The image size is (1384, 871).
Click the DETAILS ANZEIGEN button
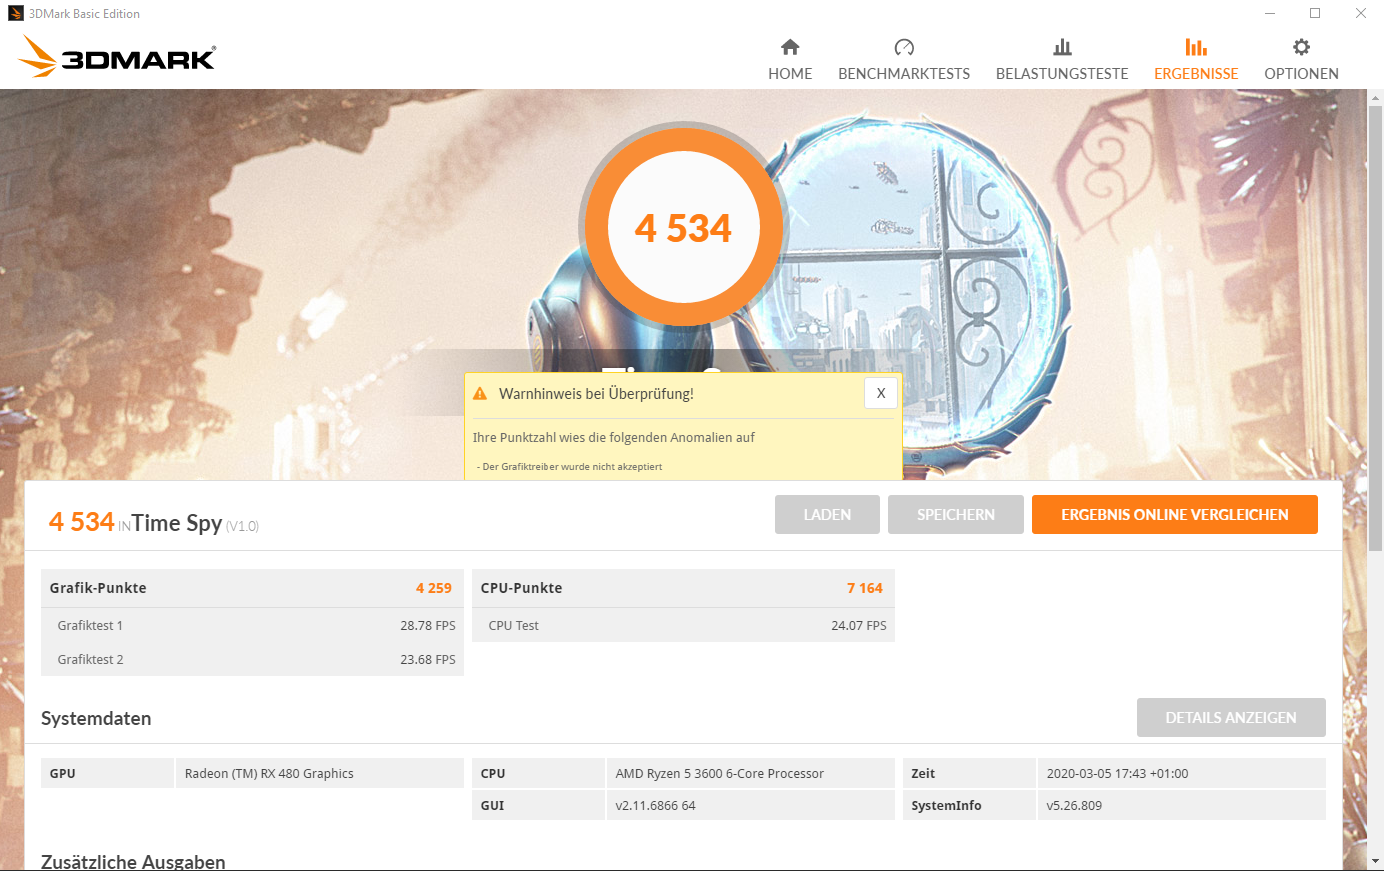coord(1231,717)
